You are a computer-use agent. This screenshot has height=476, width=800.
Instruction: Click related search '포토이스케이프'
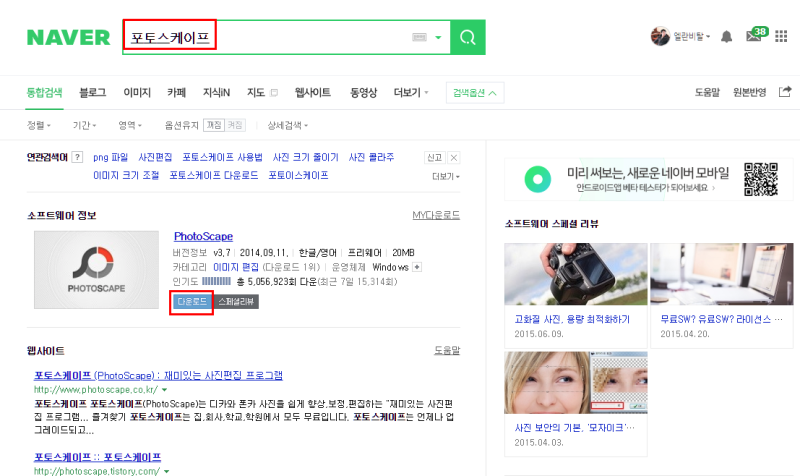pyautogui.click(x=298, y=175)
